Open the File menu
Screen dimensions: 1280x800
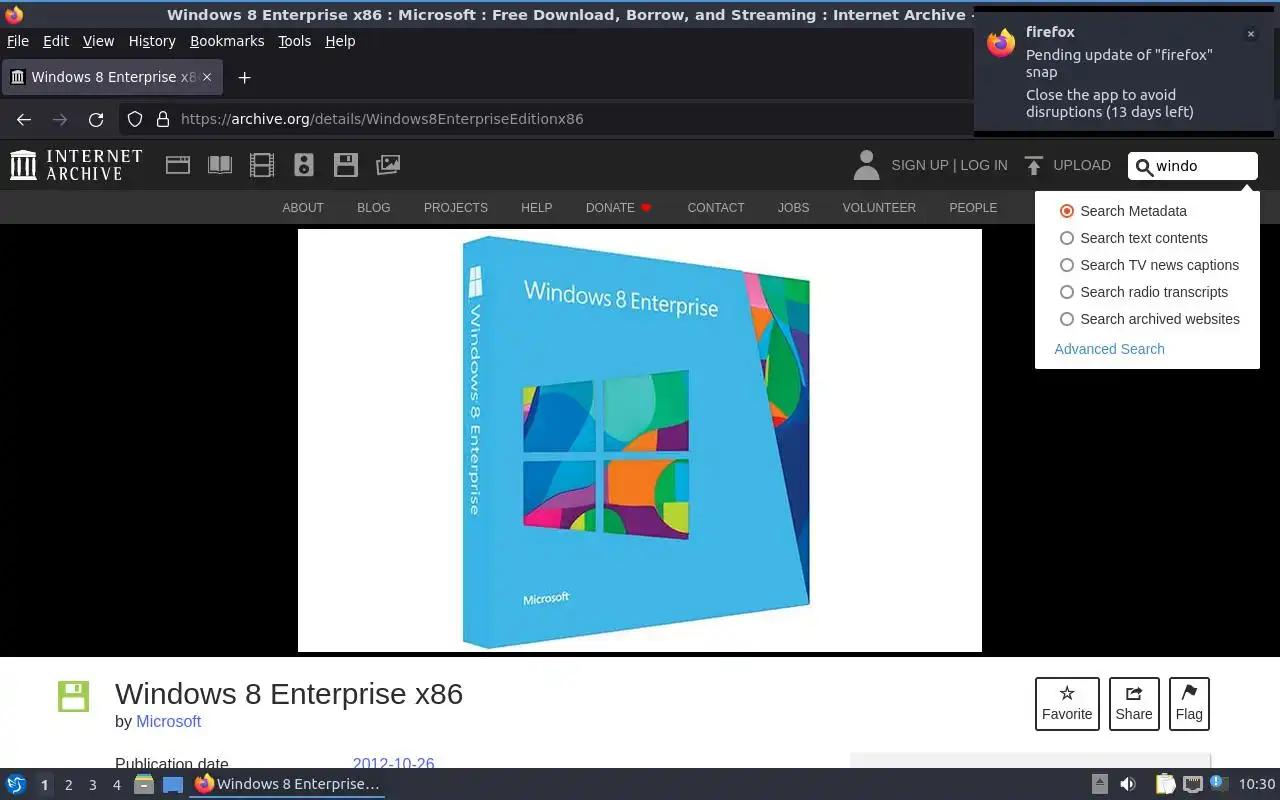18,41
